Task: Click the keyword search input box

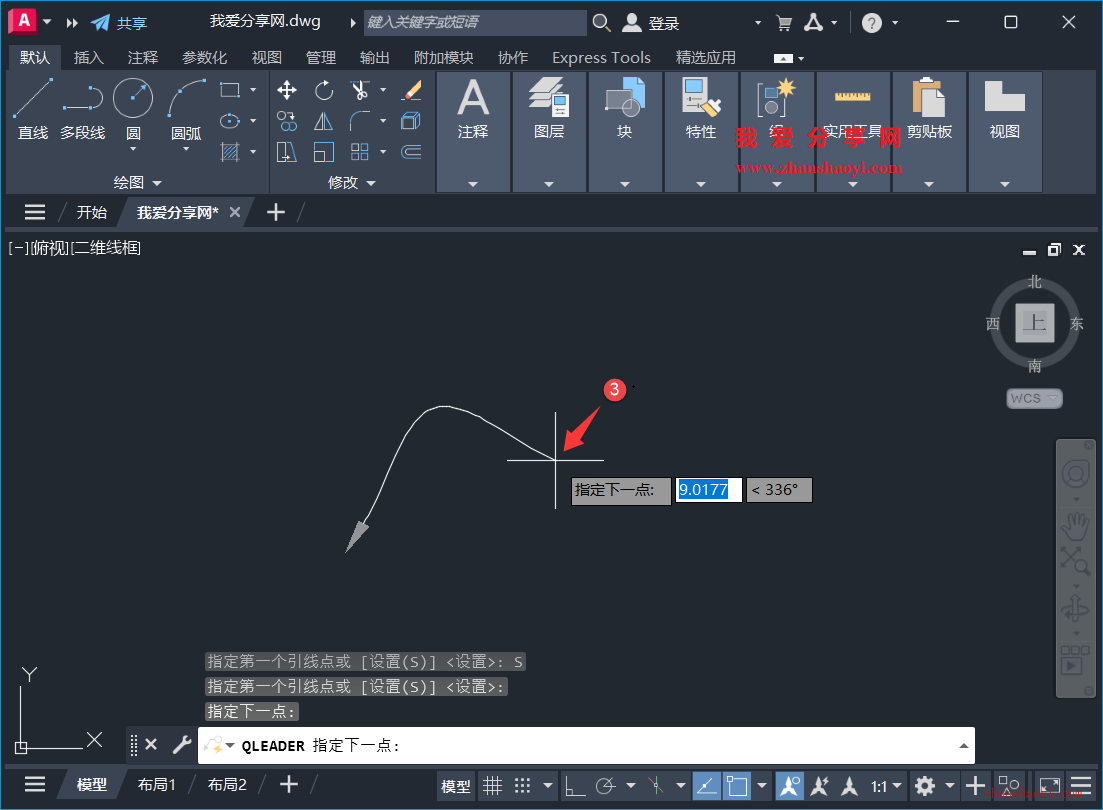Action: click(x=476, y=23)
